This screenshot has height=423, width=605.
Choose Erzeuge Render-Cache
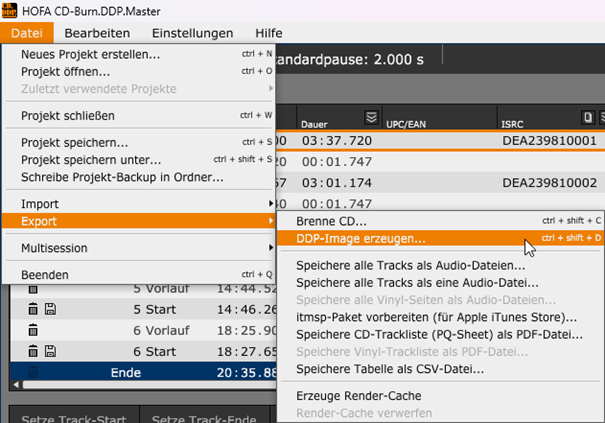[441, 396]
